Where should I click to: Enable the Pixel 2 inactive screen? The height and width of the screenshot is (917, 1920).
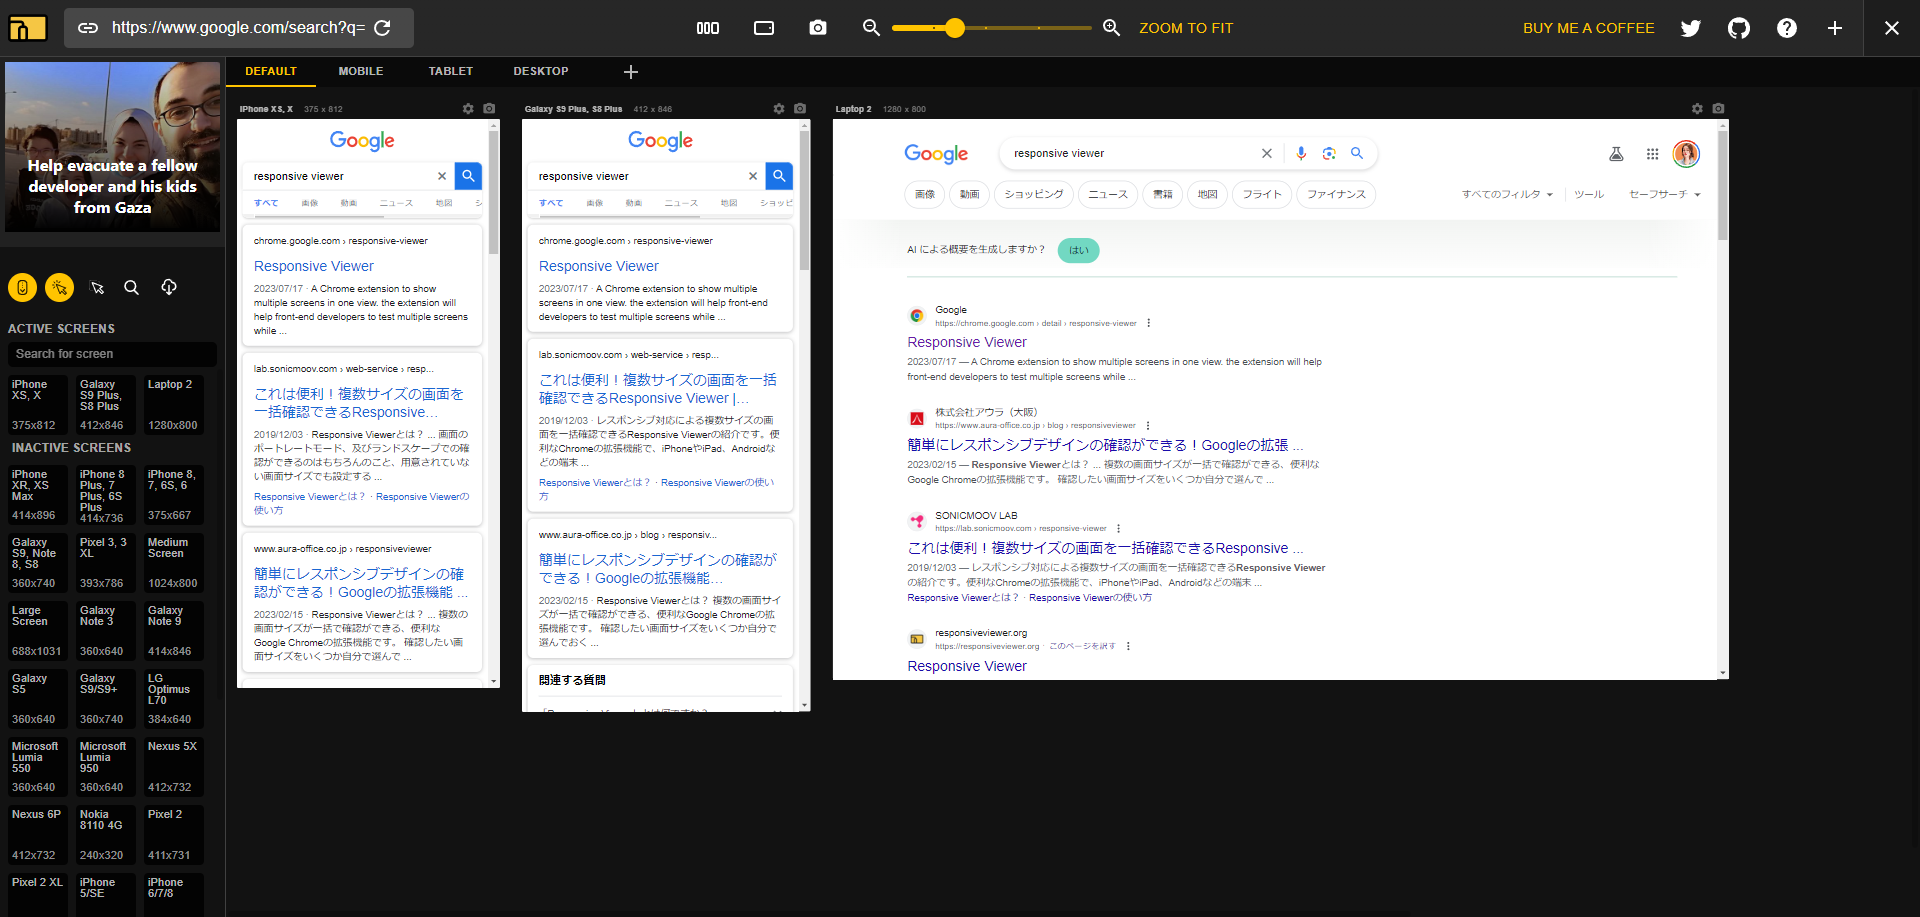pyautogui.click(x=172, y=834)
